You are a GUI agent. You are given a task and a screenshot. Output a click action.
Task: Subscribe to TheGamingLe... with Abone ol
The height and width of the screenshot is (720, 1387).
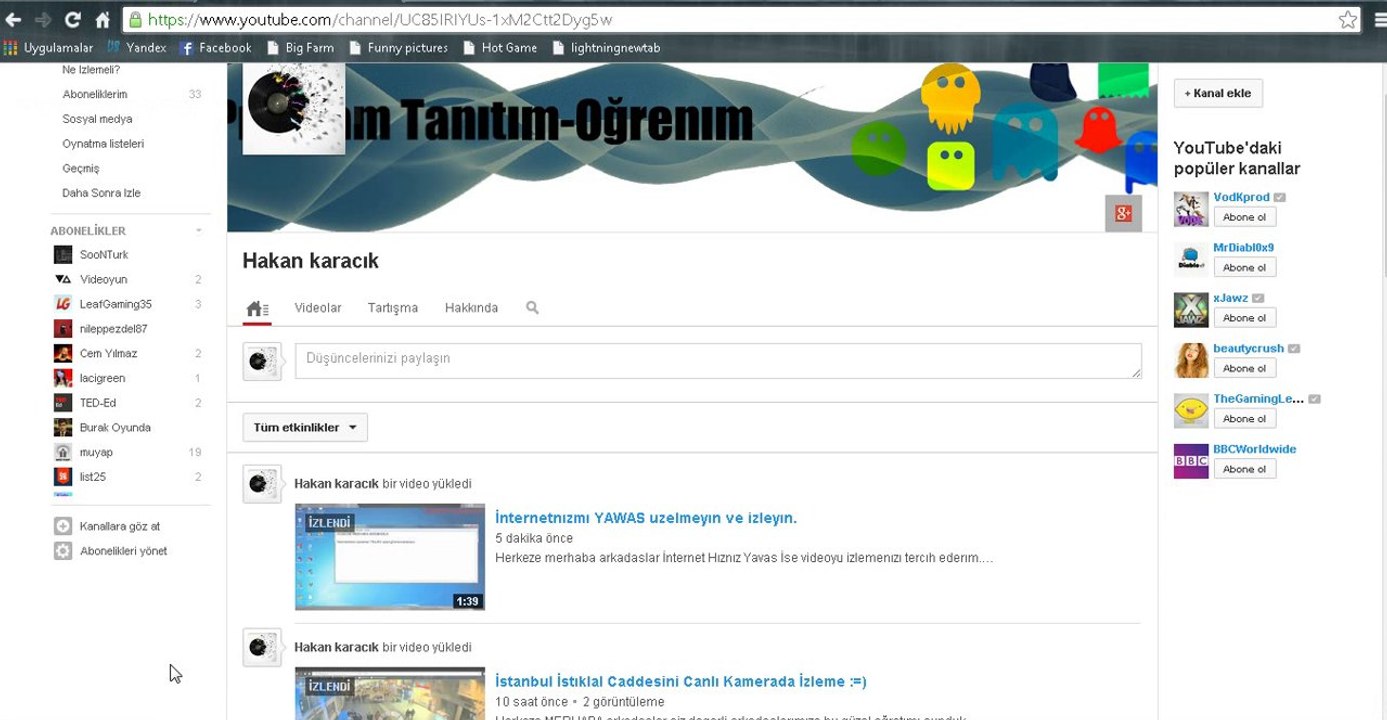pos(1245,418)
